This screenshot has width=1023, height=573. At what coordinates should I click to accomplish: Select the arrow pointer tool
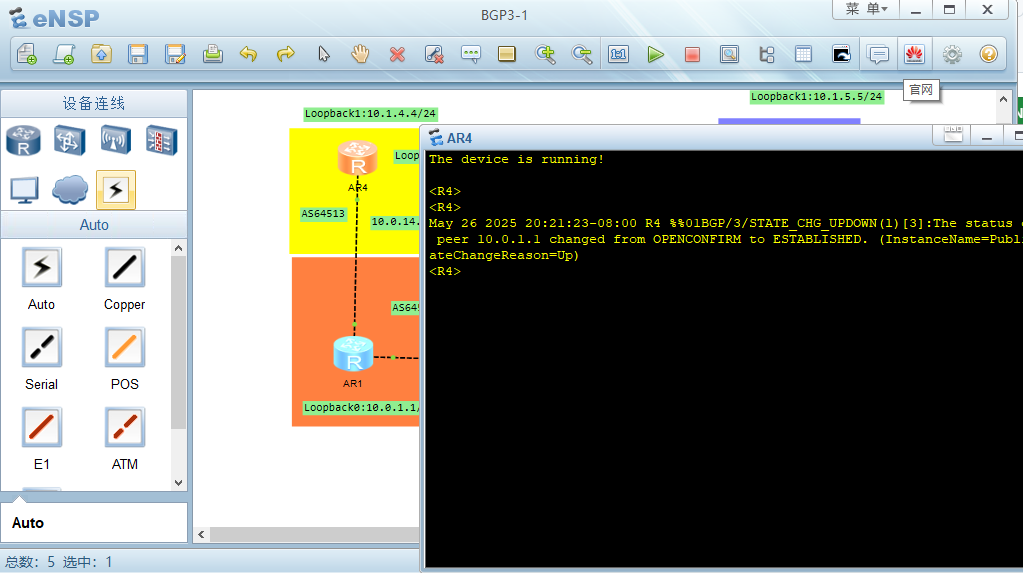click(324, 54)
